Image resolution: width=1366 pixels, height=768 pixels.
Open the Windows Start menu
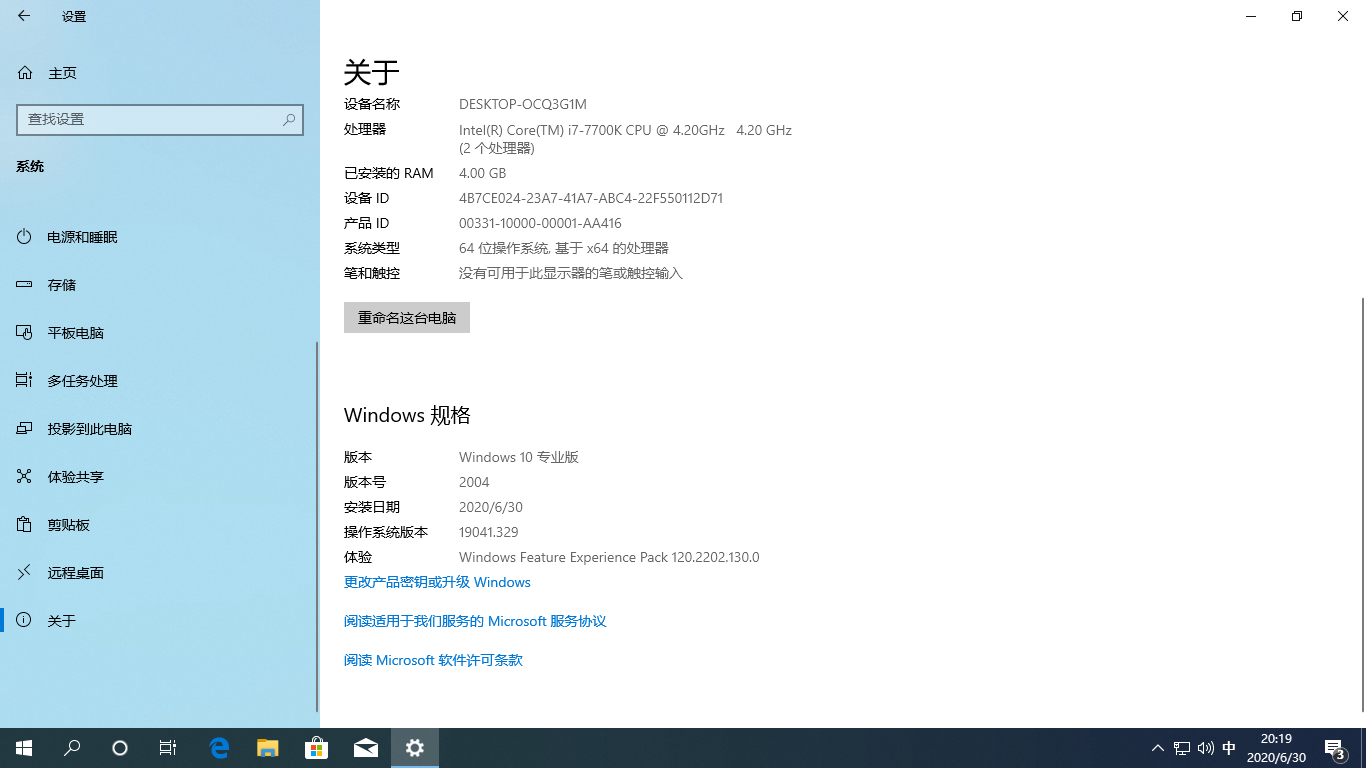coord(24,748)
